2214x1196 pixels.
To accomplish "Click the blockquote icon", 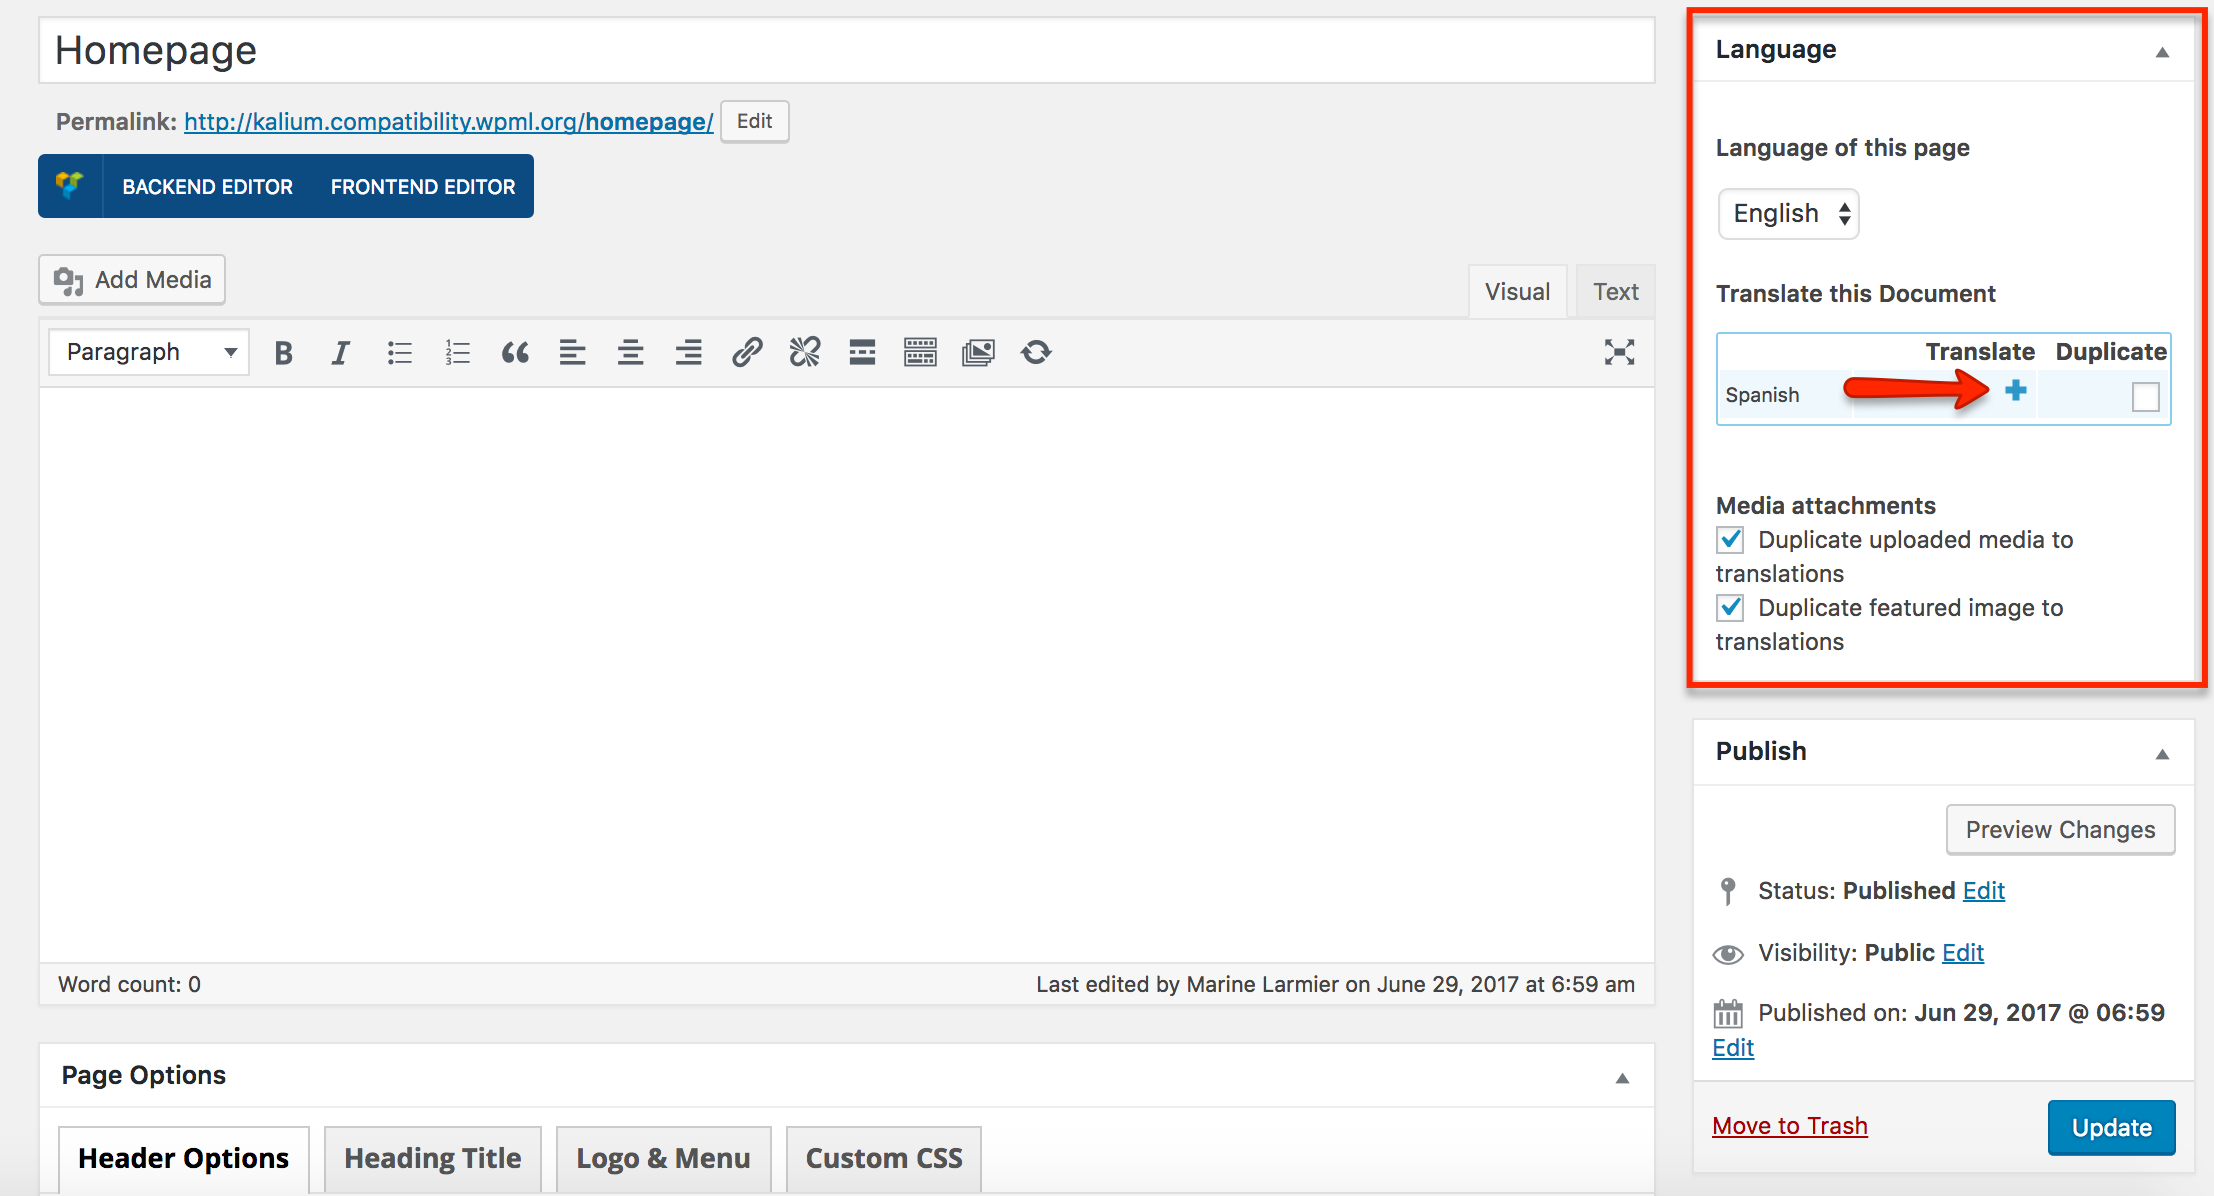I will point(512,352).
